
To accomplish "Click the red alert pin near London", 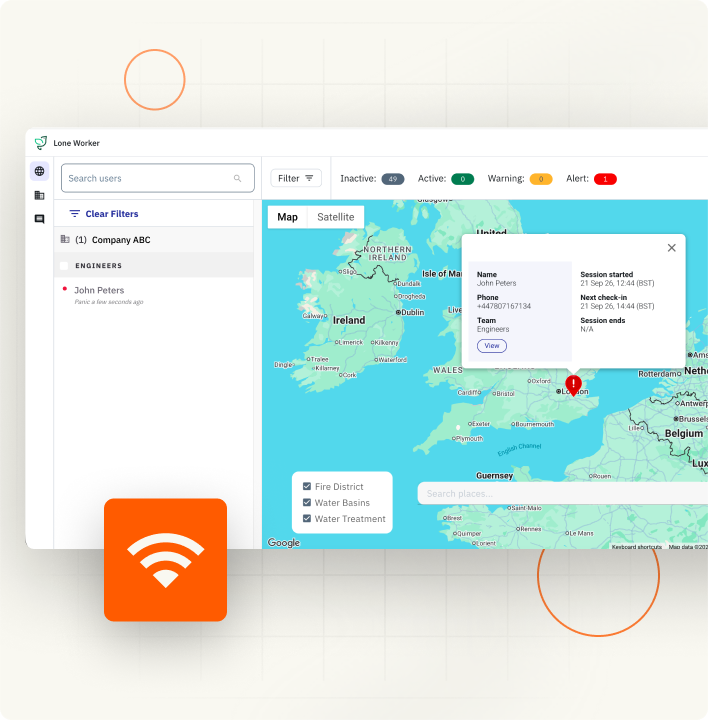I will coord(573,385).
